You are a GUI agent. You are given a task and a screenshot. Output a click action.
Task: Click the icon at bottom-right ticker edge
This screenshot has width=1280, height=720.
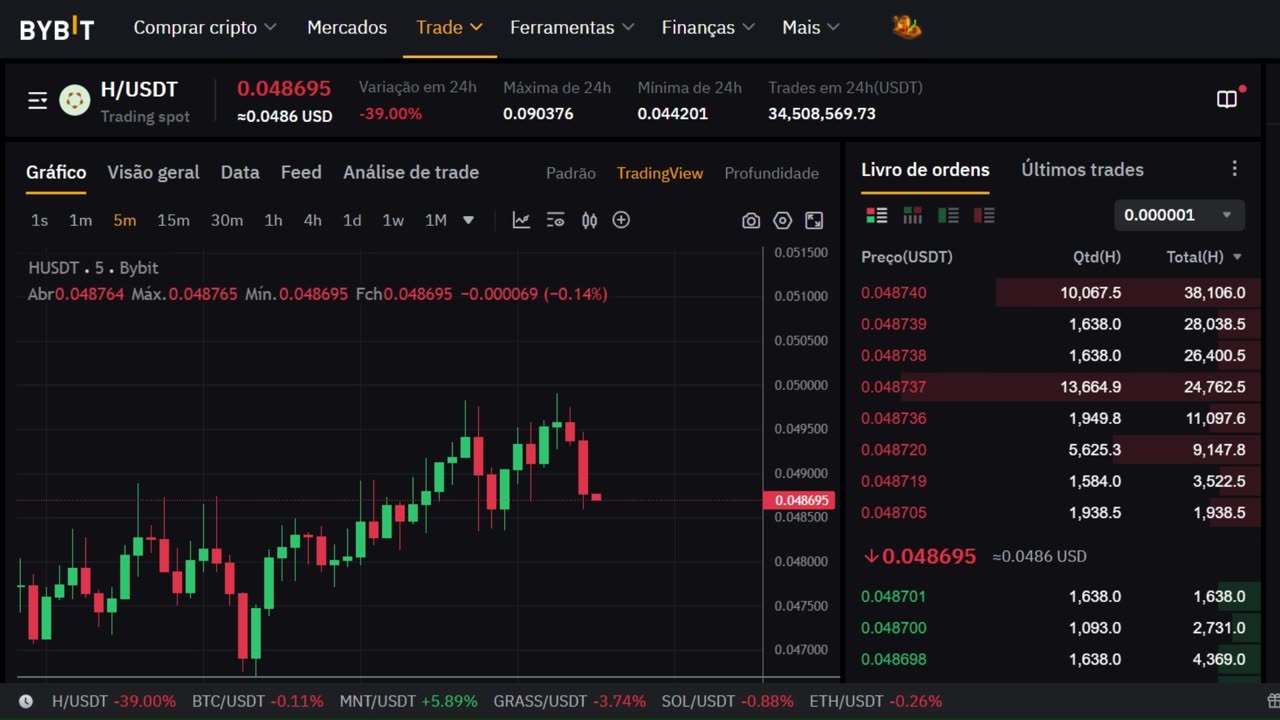[1271, 701]
